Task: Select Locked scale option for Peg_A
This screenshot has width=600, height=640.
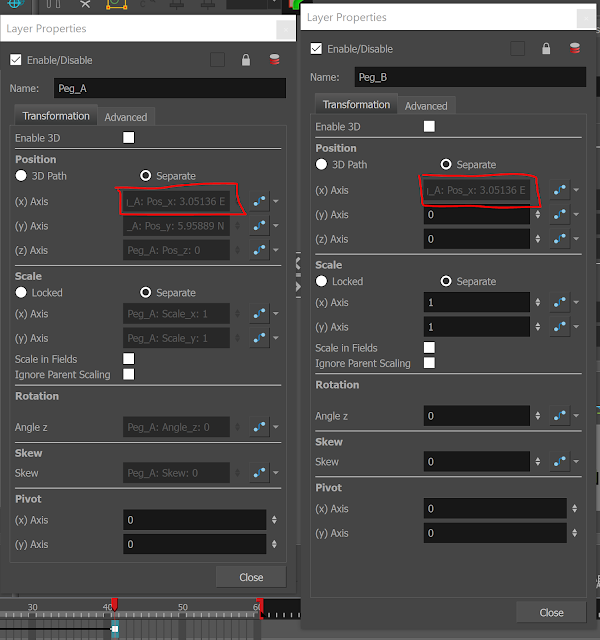Action: point(21,293)
